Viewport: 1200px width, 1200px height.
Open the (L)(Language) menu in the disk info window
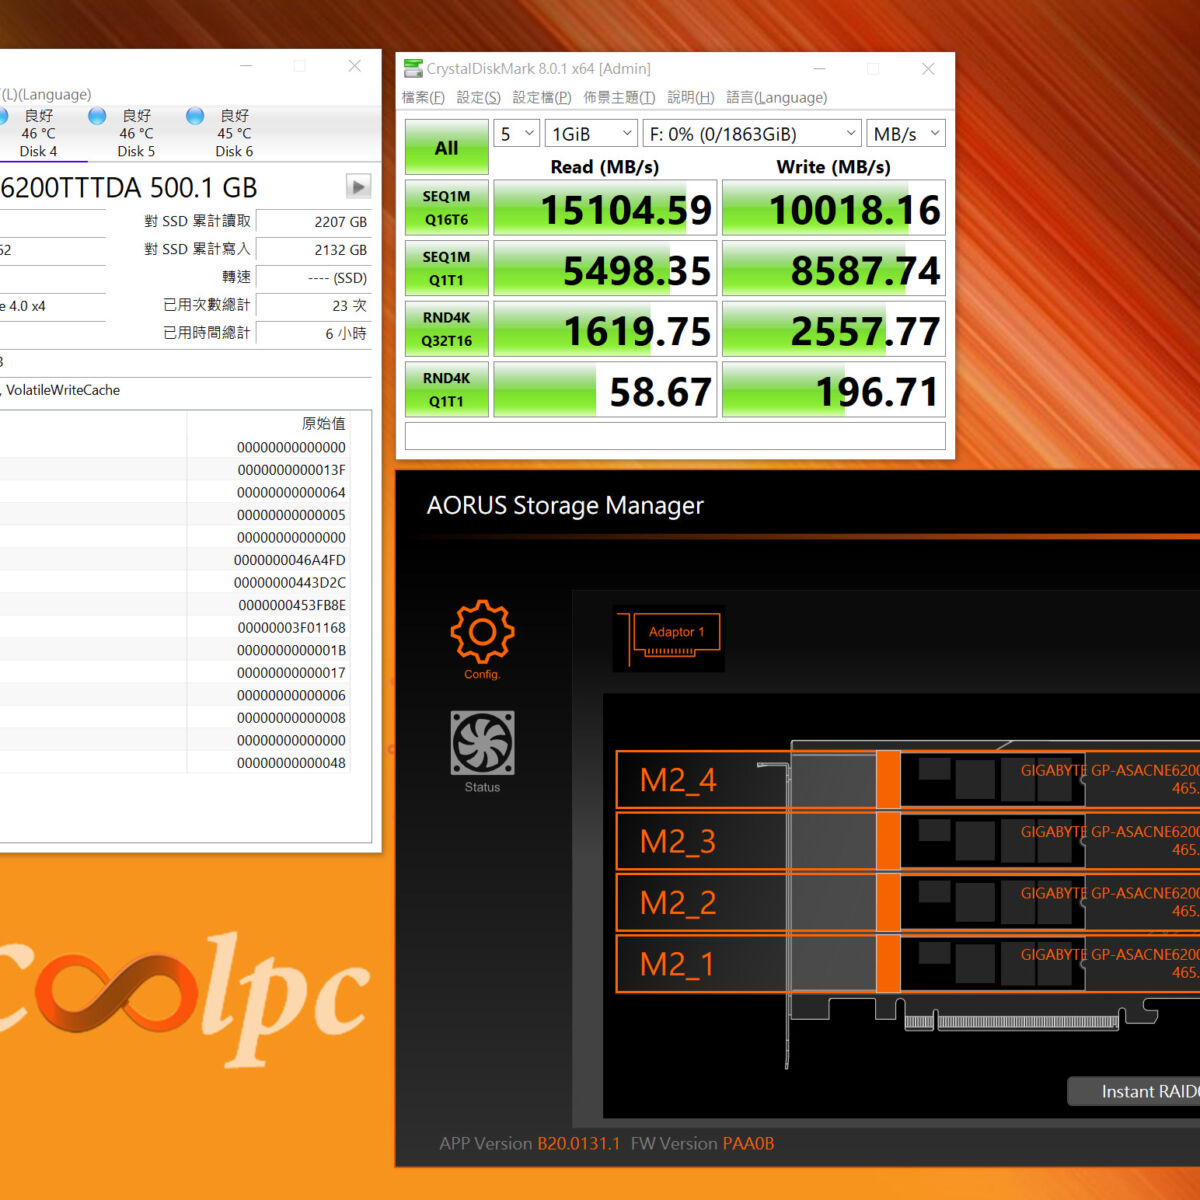(x=46, y=94)
